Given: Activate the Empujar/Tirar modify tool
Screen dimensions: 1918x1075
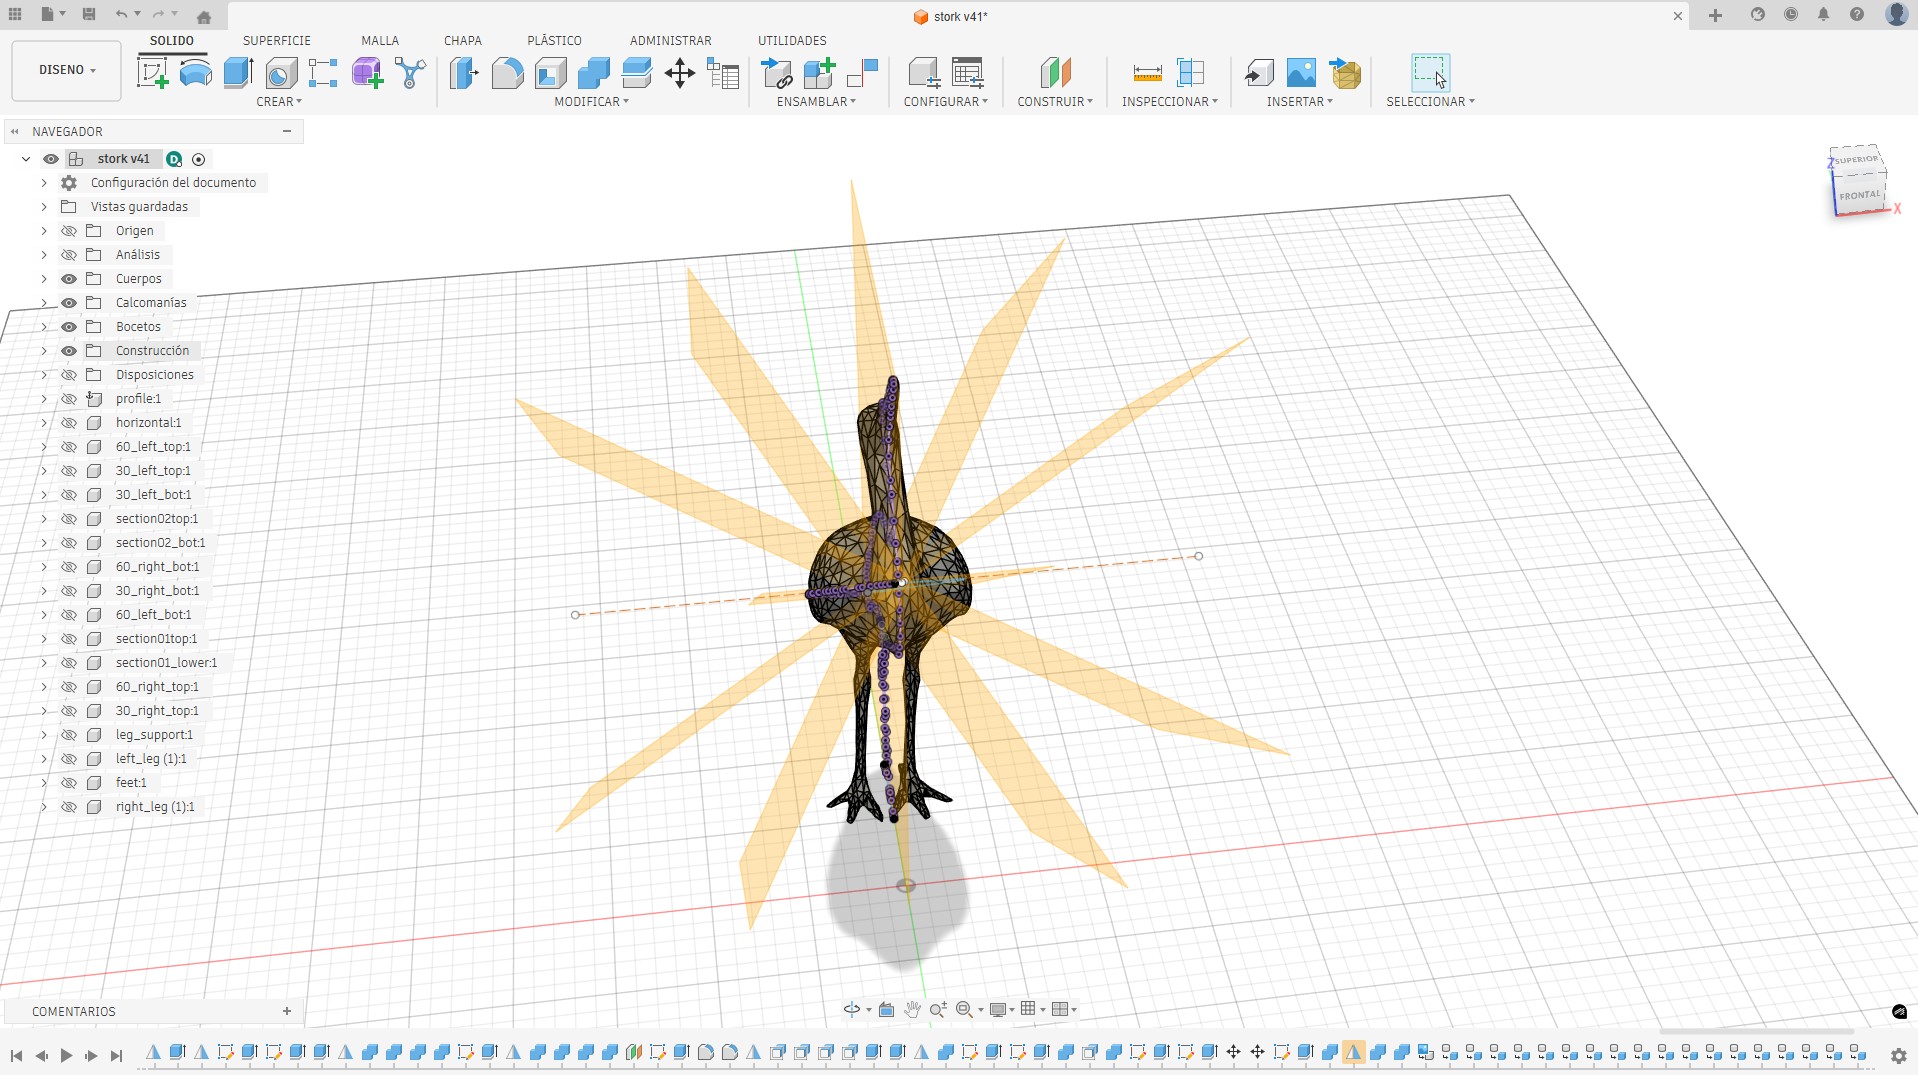Looking at the screenshot, I should tap(464, 73).
